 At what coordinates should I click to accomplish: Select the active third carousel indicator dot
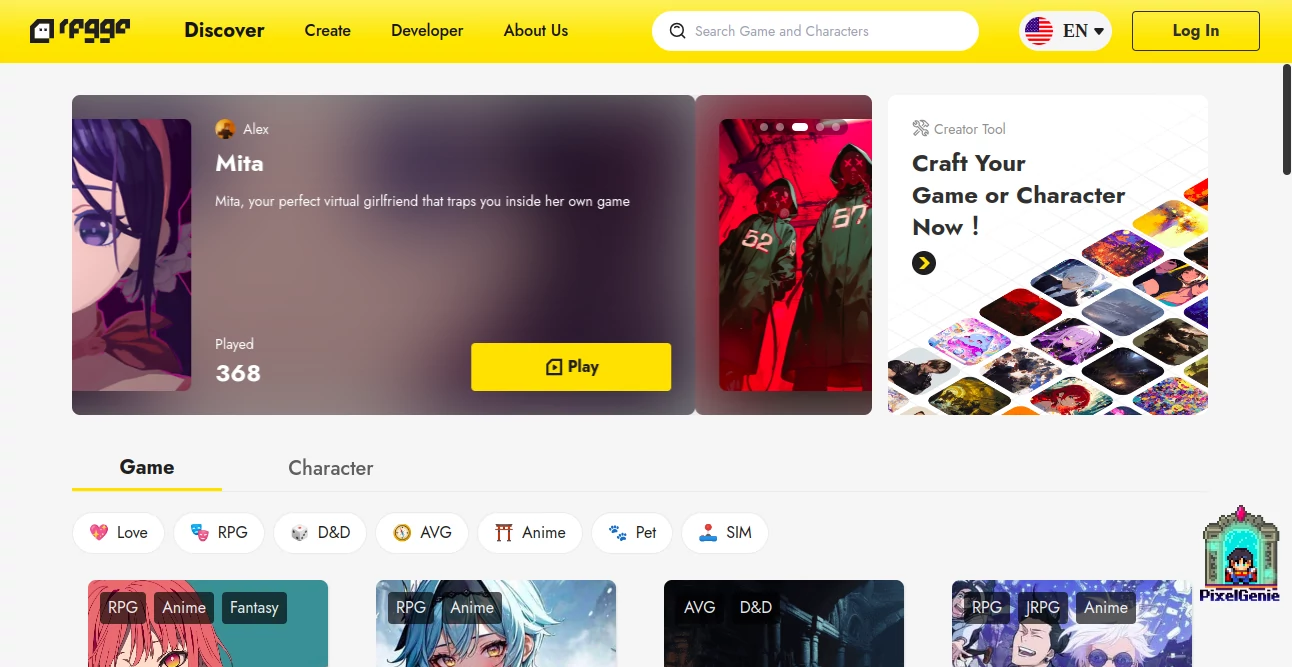coord(800,127)
